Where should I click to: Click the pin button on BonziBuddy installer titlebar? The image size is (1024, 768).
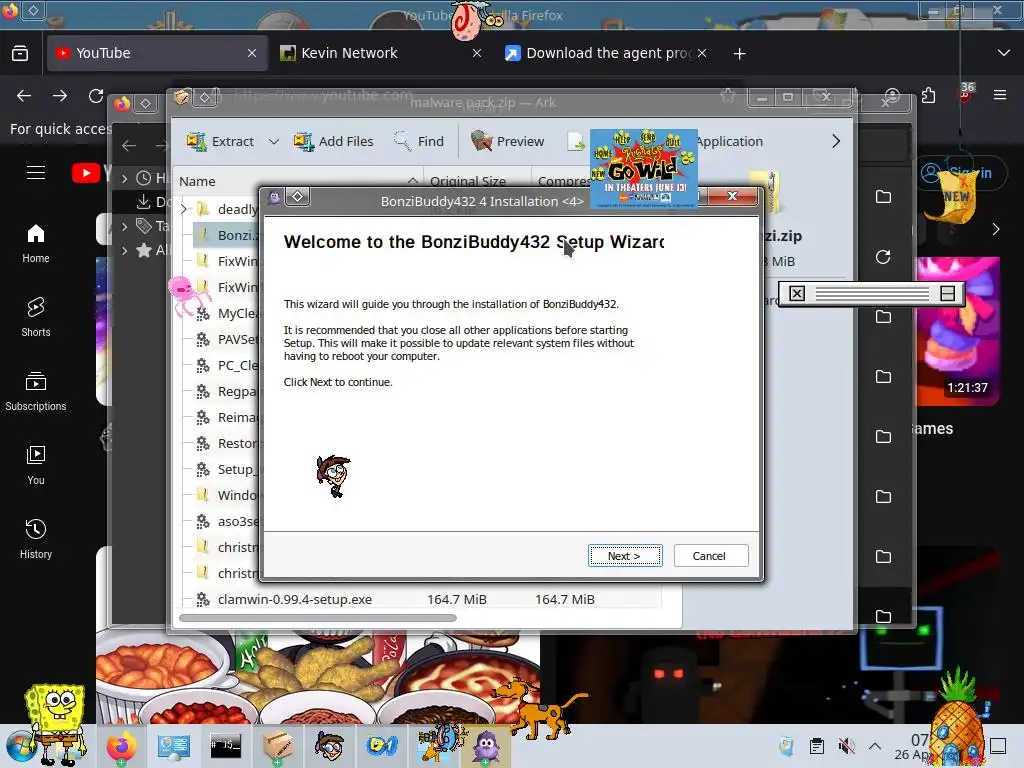[298, 197]
